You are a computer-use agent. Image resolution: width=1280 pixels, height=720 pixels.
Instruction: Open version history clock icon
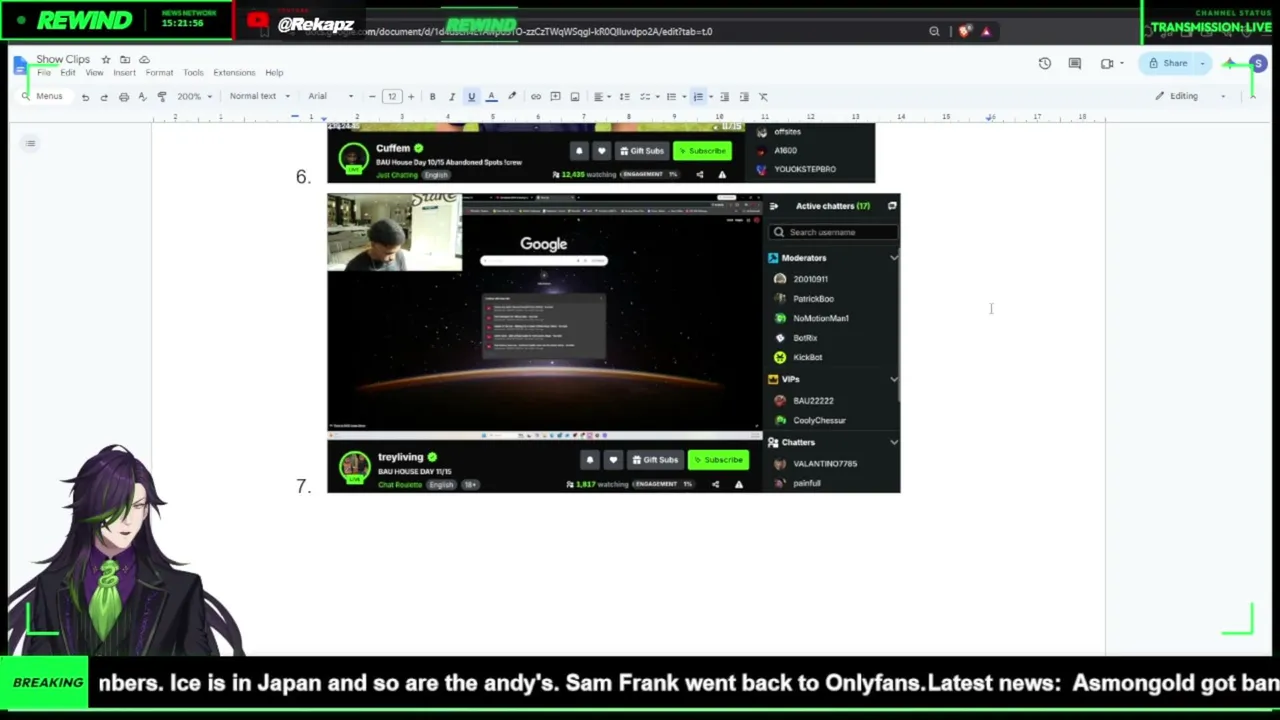1045,63
